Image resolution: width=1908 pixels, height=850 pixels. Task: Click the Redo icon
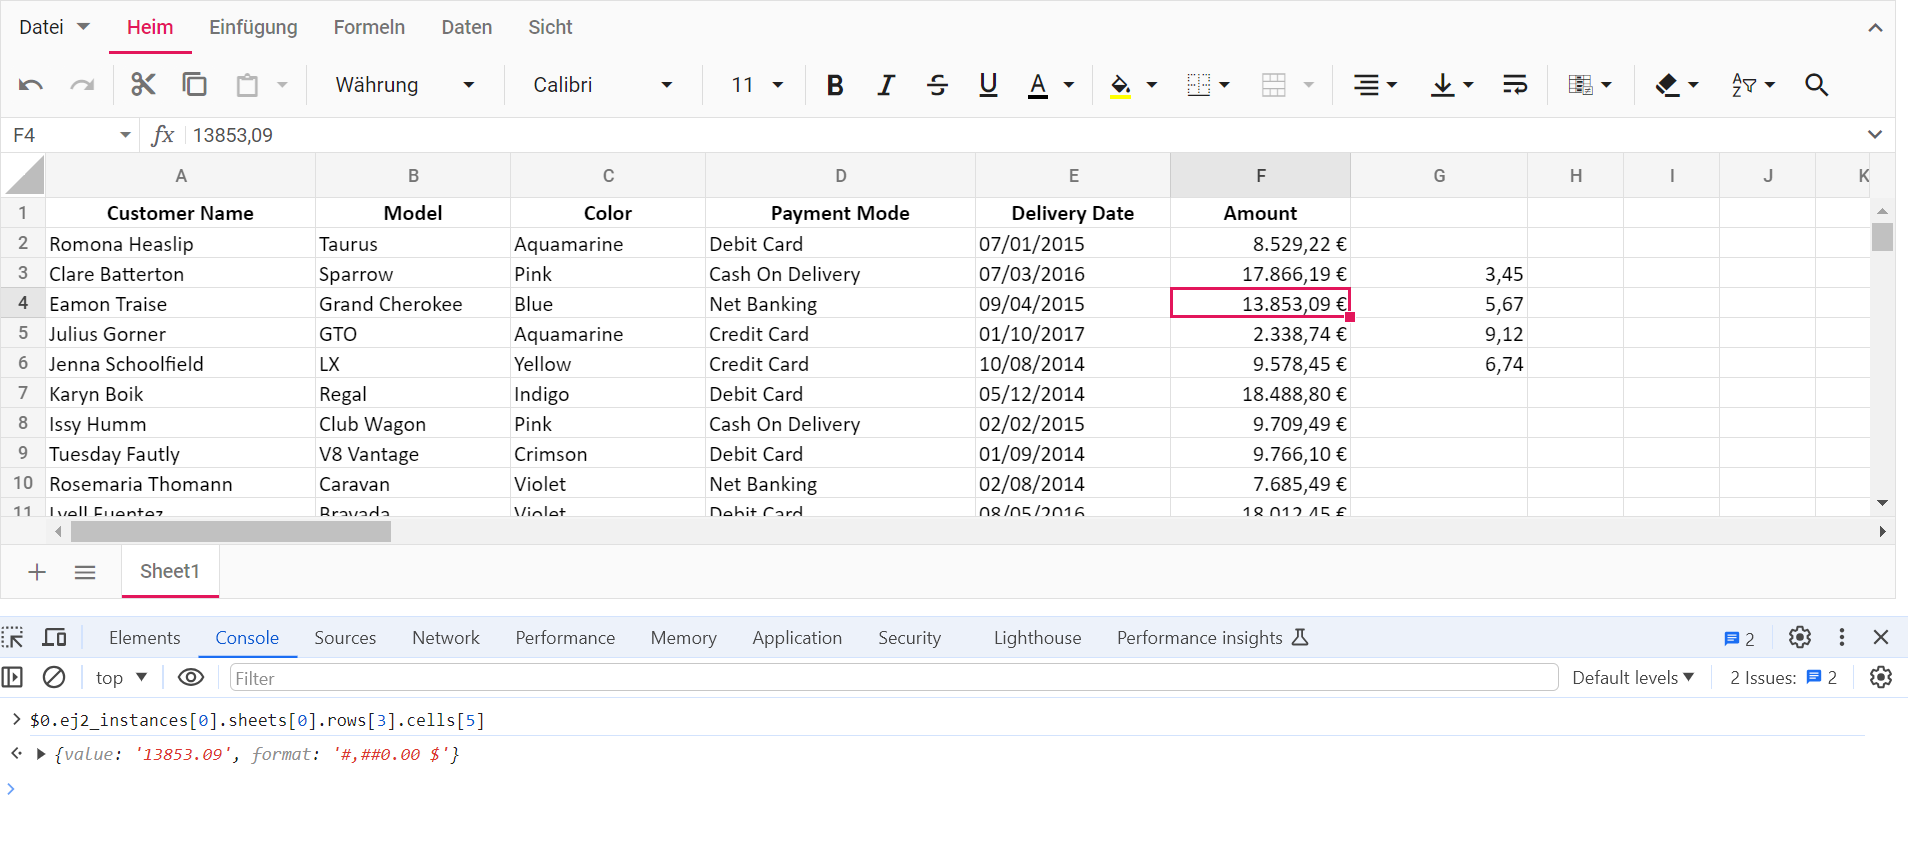[82, 85]
